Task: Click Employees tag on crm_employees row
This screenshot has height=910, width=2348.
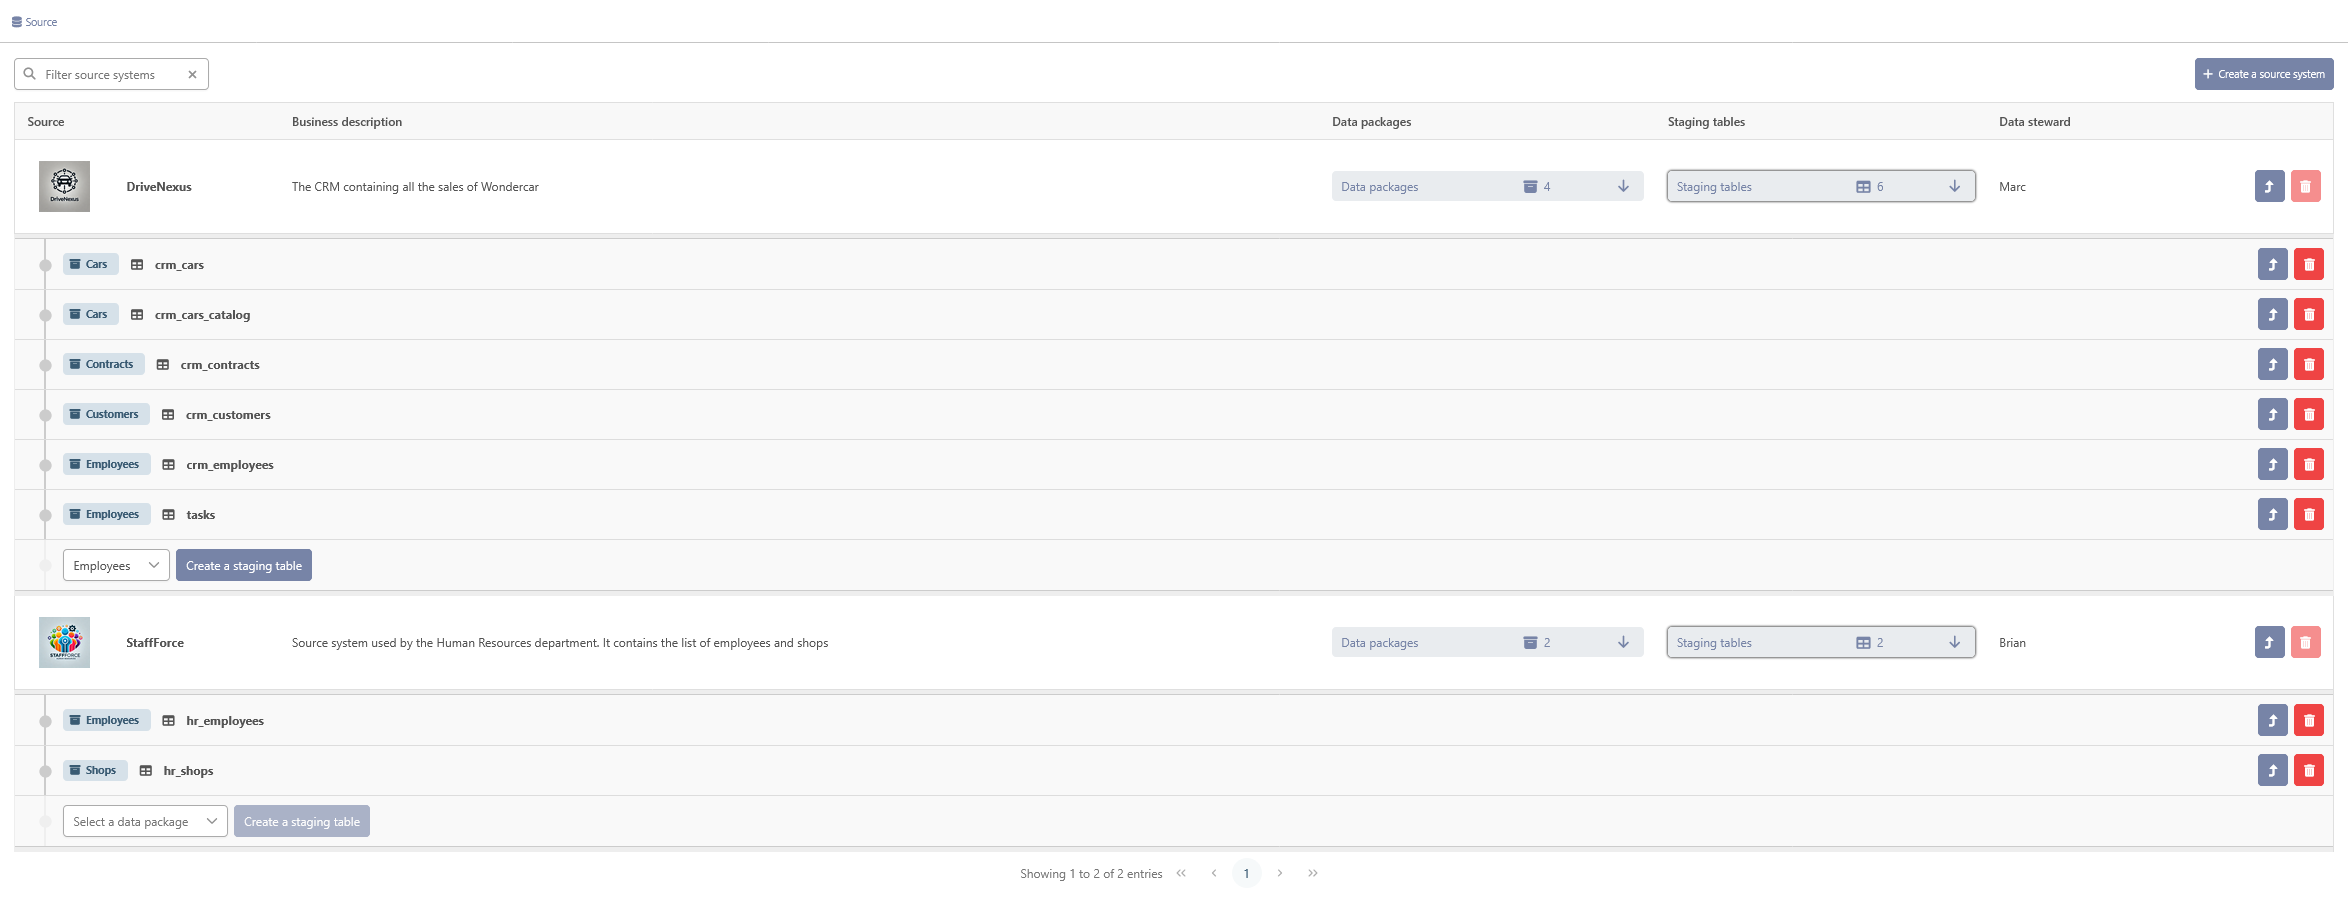Action: point(107,464)
